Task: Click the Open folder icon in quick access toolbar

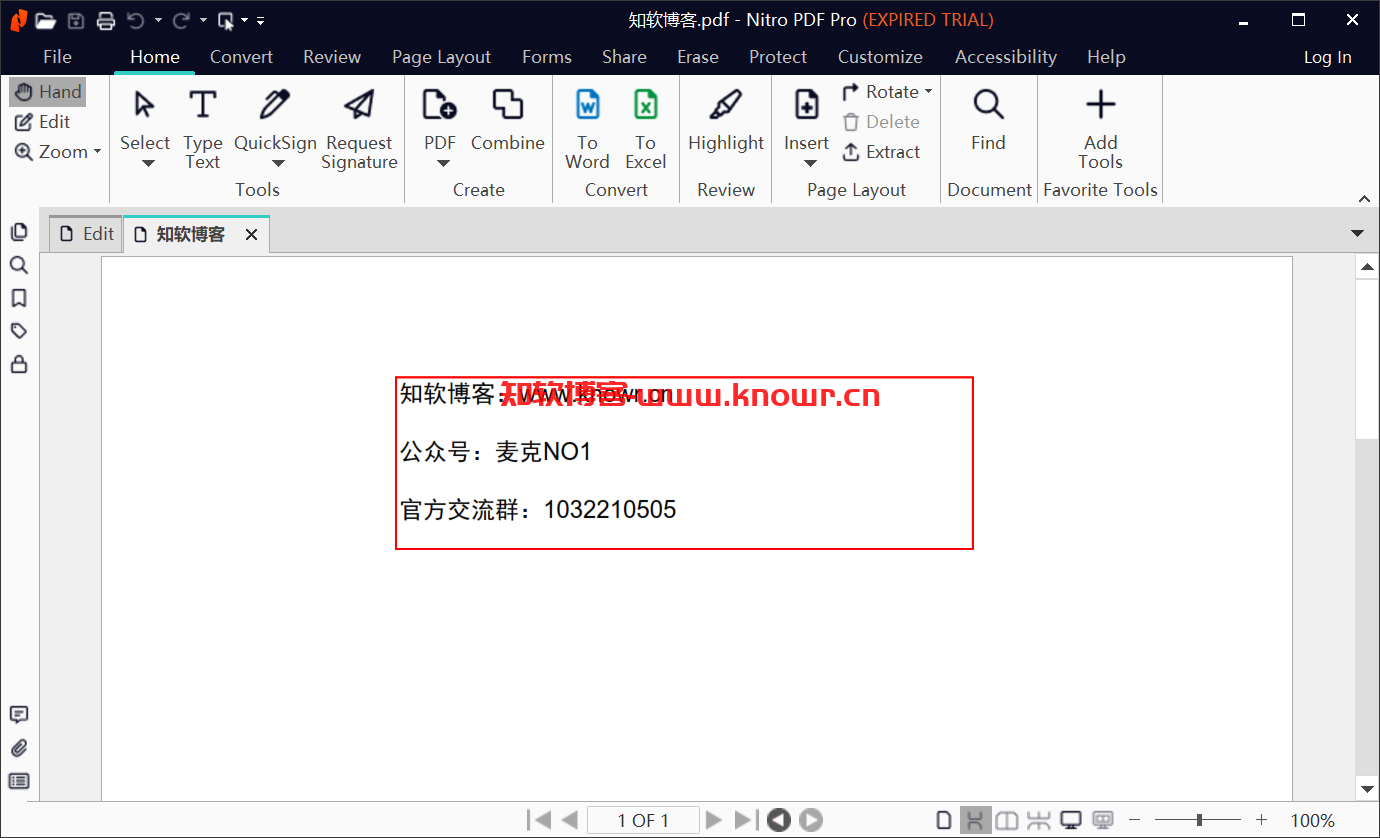Action: (45, 20)
